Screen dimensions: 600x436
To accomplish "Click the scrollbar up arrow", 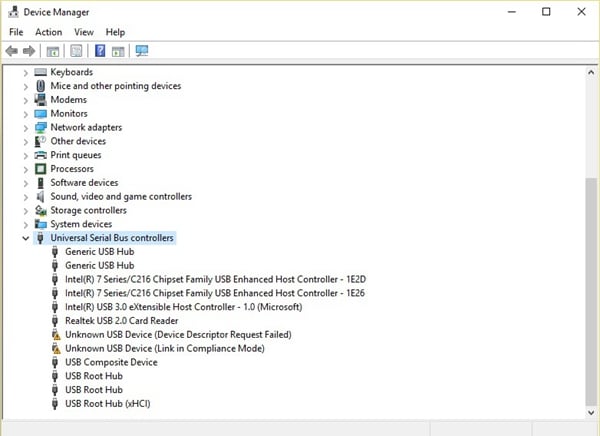I will pyautogui.click(x=591, y=72).
